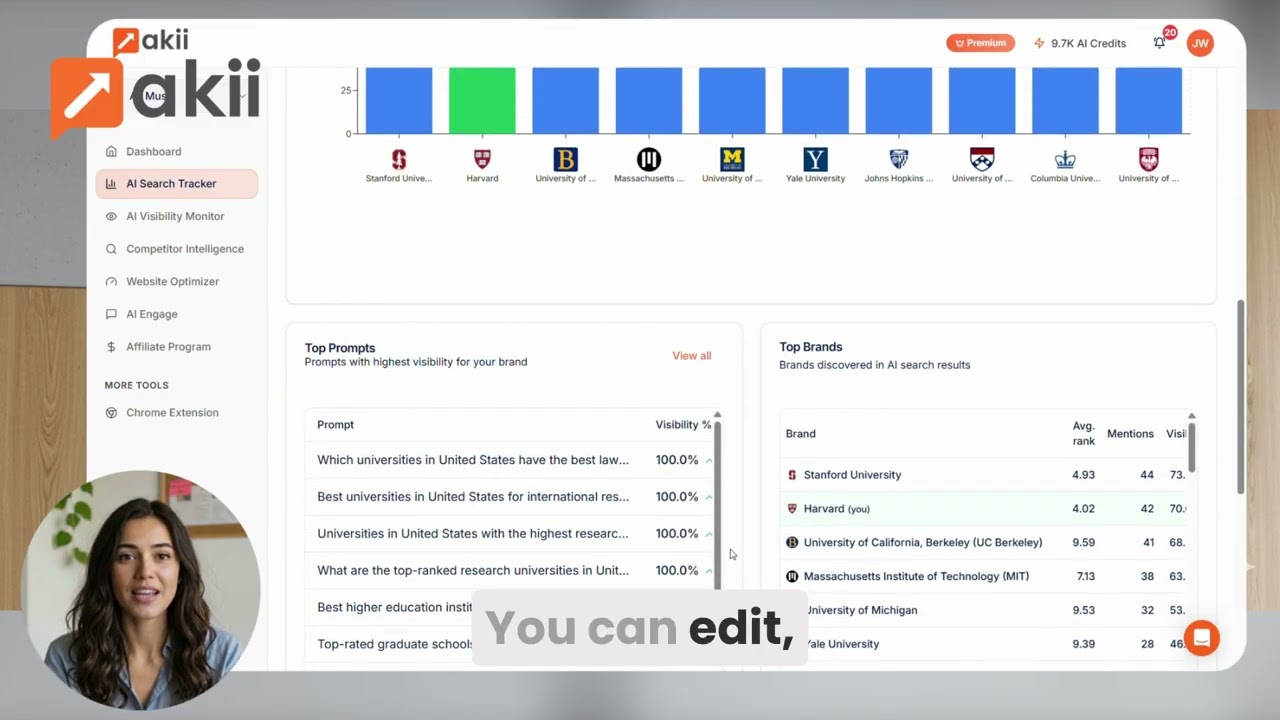The image size is (1280, 720).
Task: Open the orange chat support widget
Action: (1201, 638)
